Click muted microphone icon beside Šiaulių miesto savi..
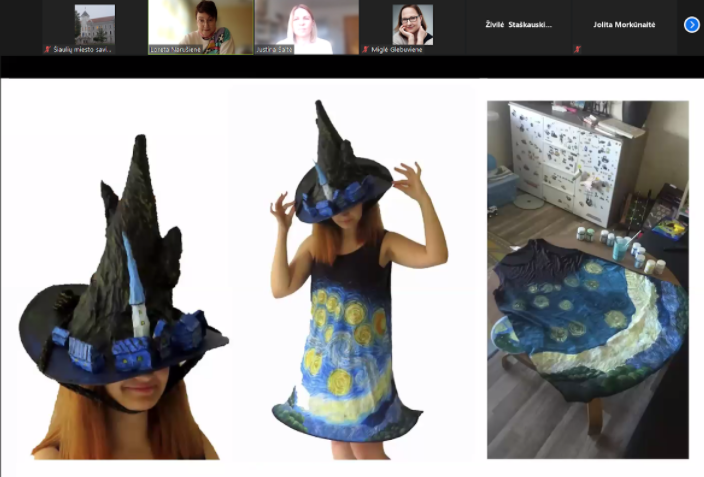 [x=48, y=49]
